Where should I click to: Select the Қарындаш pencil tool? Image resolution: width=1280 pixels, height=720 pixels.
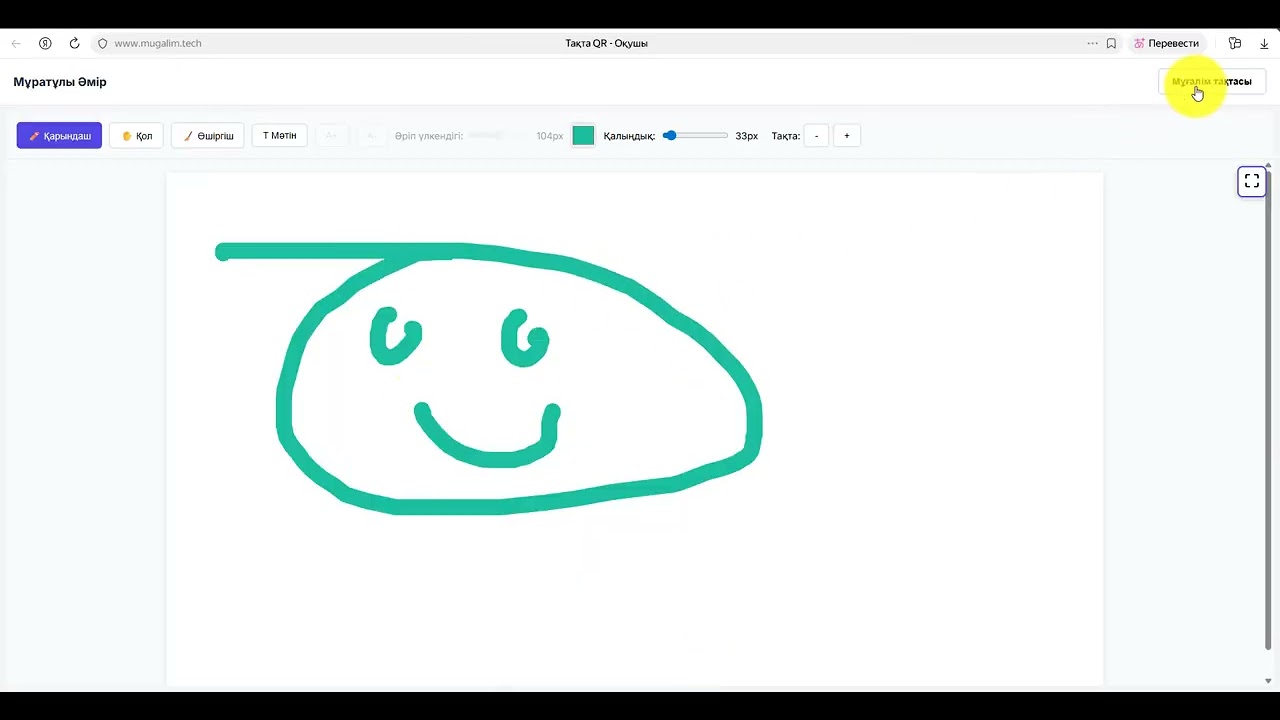[59, 136]
